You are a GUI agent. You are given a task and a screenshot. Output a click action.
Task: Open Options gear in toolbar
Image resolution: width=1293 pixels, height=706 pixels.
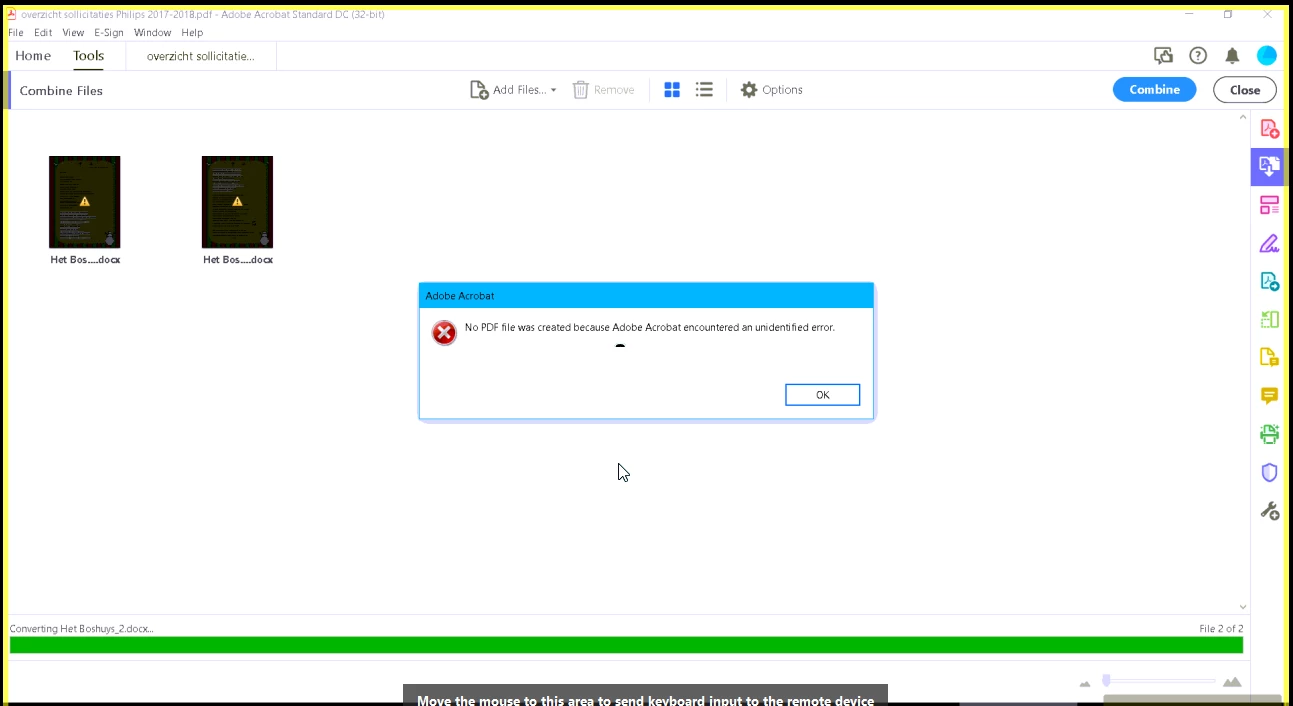(771, 90)
